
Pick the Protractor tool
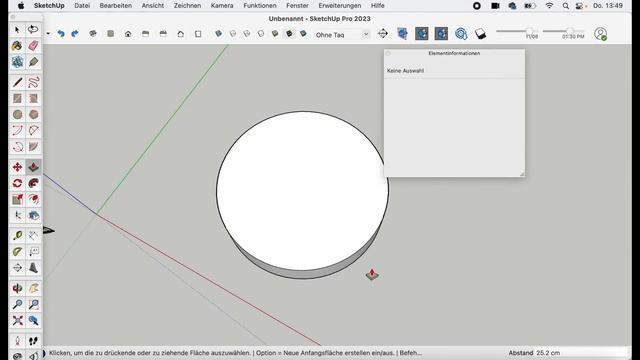click(17, 251)
